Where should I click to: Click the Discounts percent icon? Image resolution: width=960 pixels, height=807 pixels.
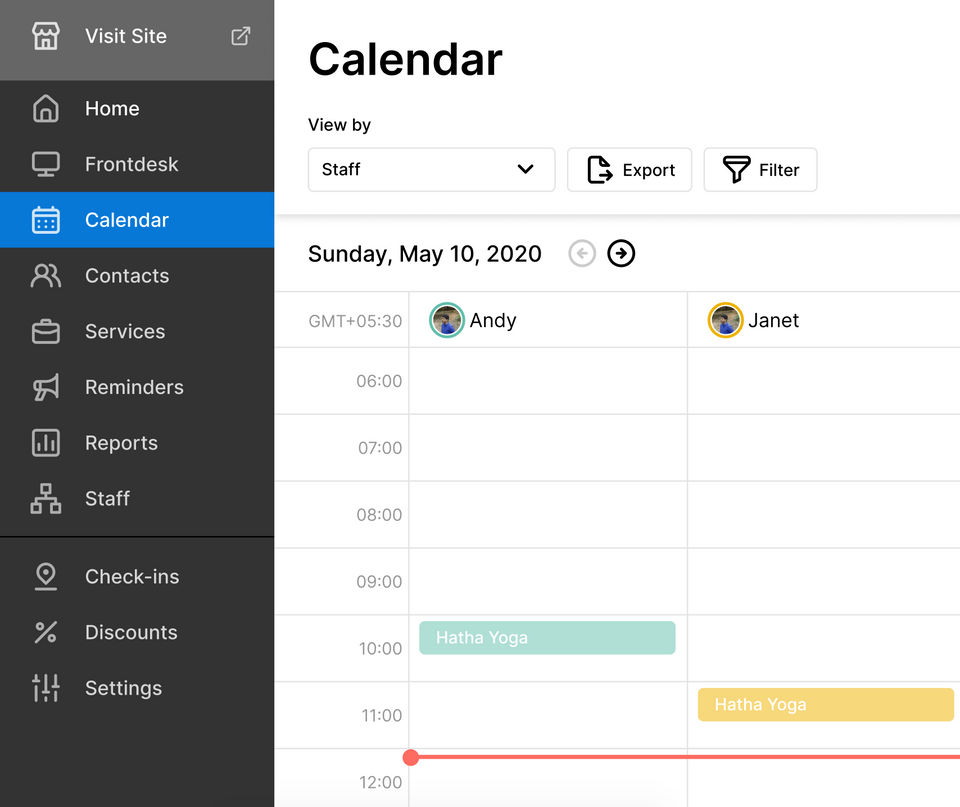click(x=46, y=632)
